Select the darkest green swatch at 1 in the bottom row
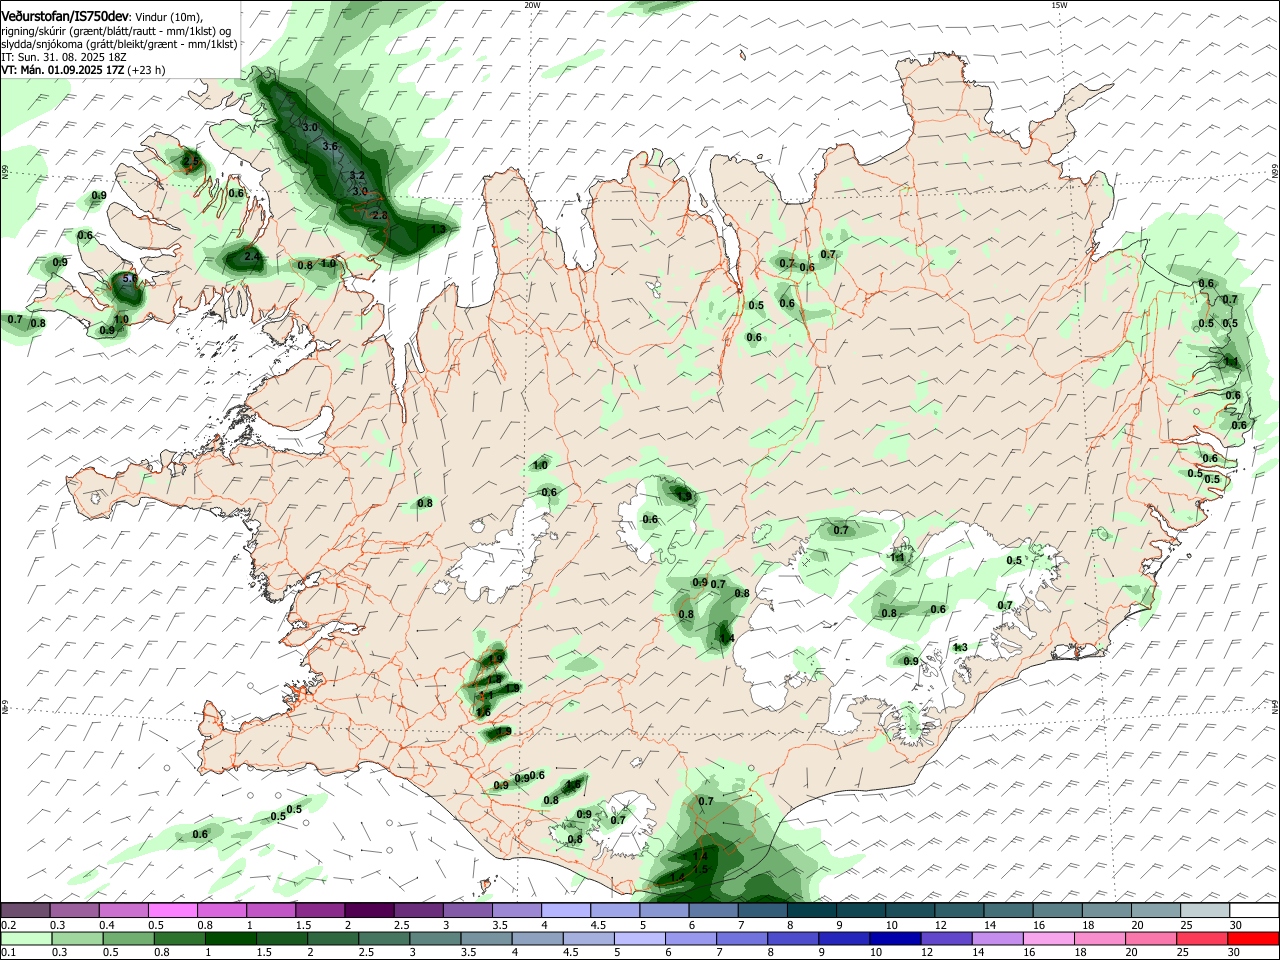Viewport: 1280px width, 960px height. click(230, 939)
